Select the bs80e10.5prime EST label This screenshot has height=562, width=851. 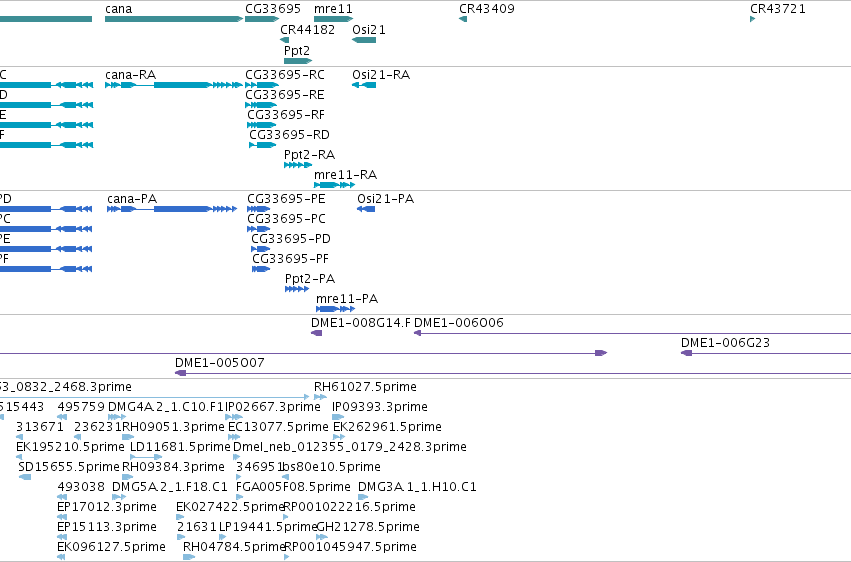coord(332,467)
